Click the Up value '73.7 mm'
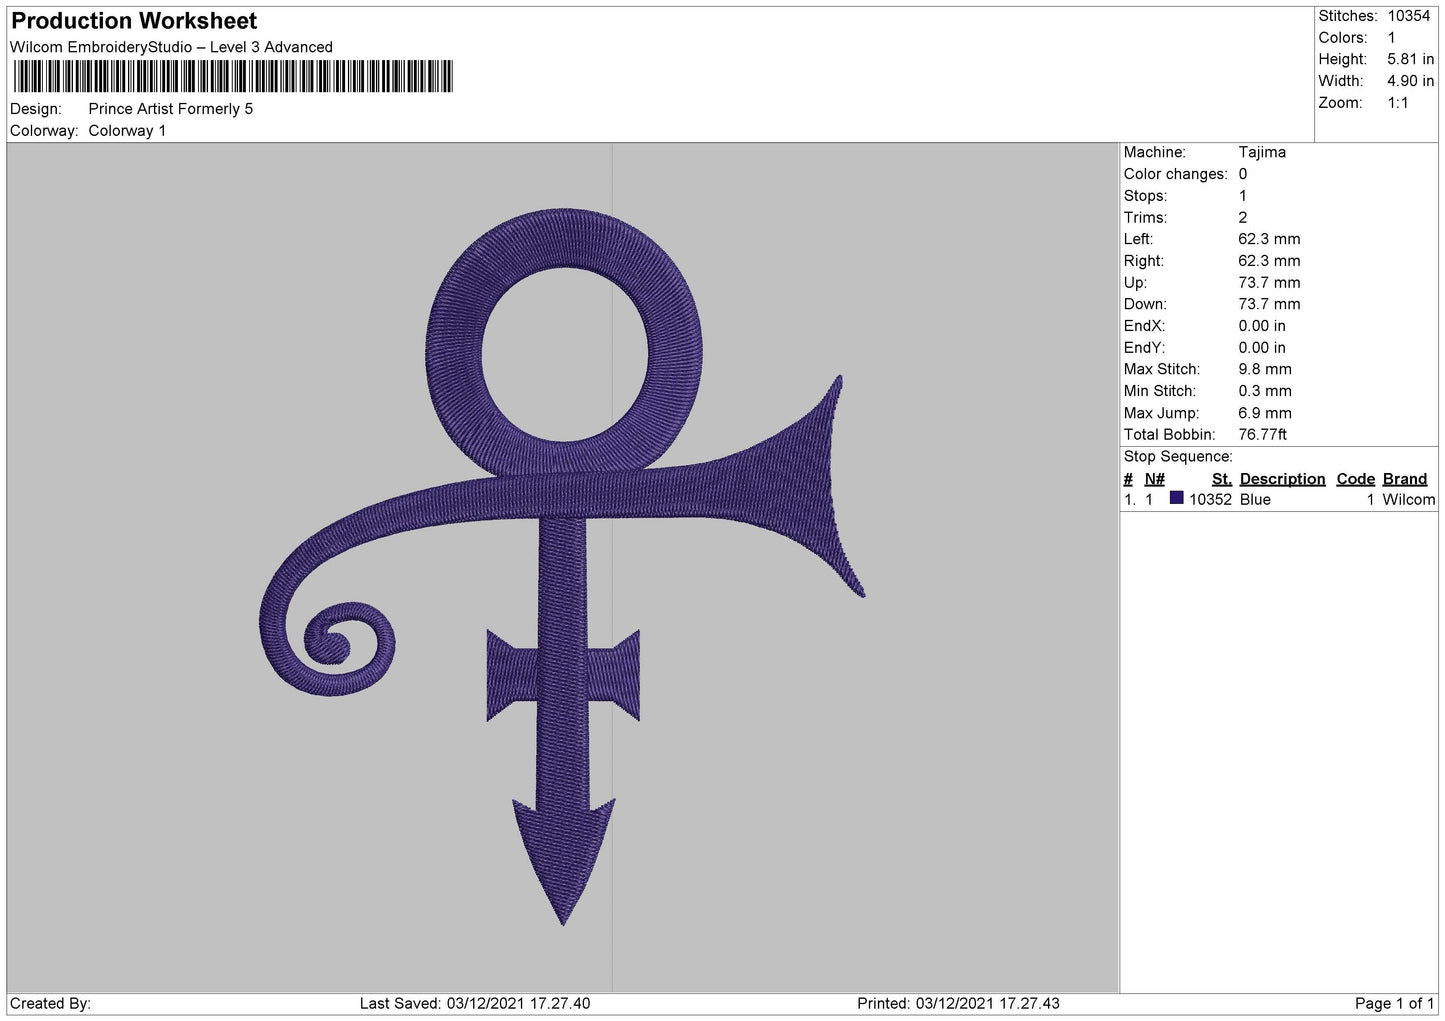Viewport: 1445px width, 1021px height. [1269, 282]
